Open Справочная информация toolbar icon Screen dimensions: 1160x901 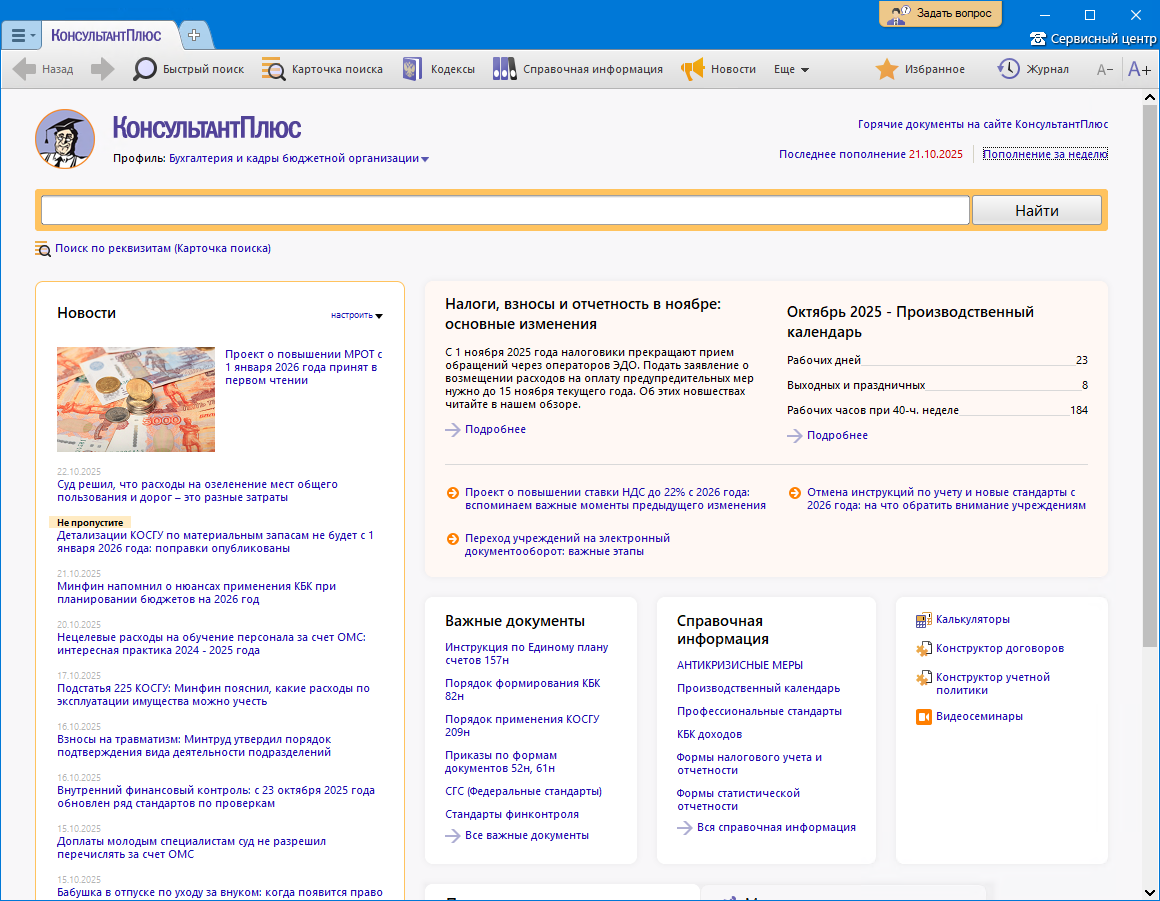click(x=504, y=69)
